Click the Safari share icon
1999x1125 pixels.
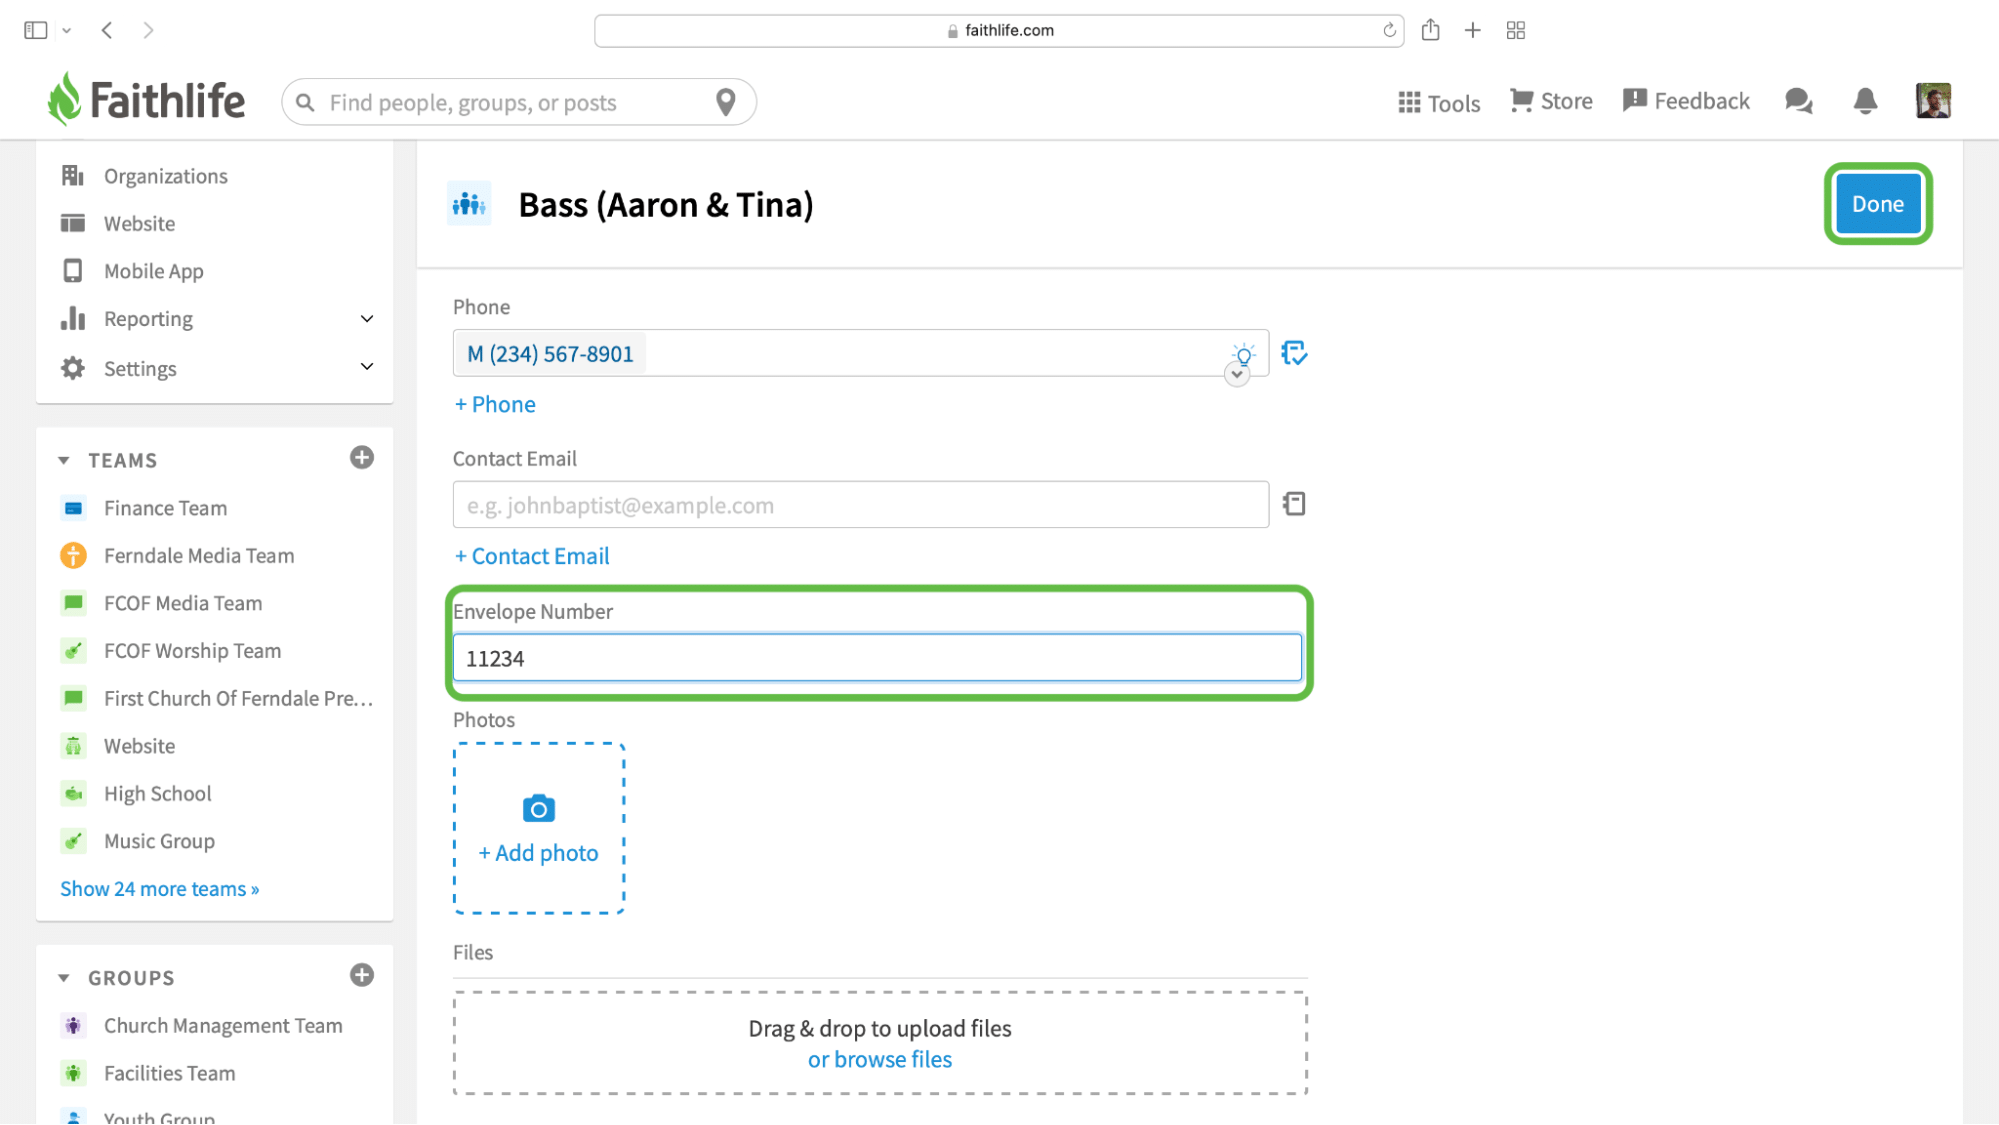click(1430, 30)
